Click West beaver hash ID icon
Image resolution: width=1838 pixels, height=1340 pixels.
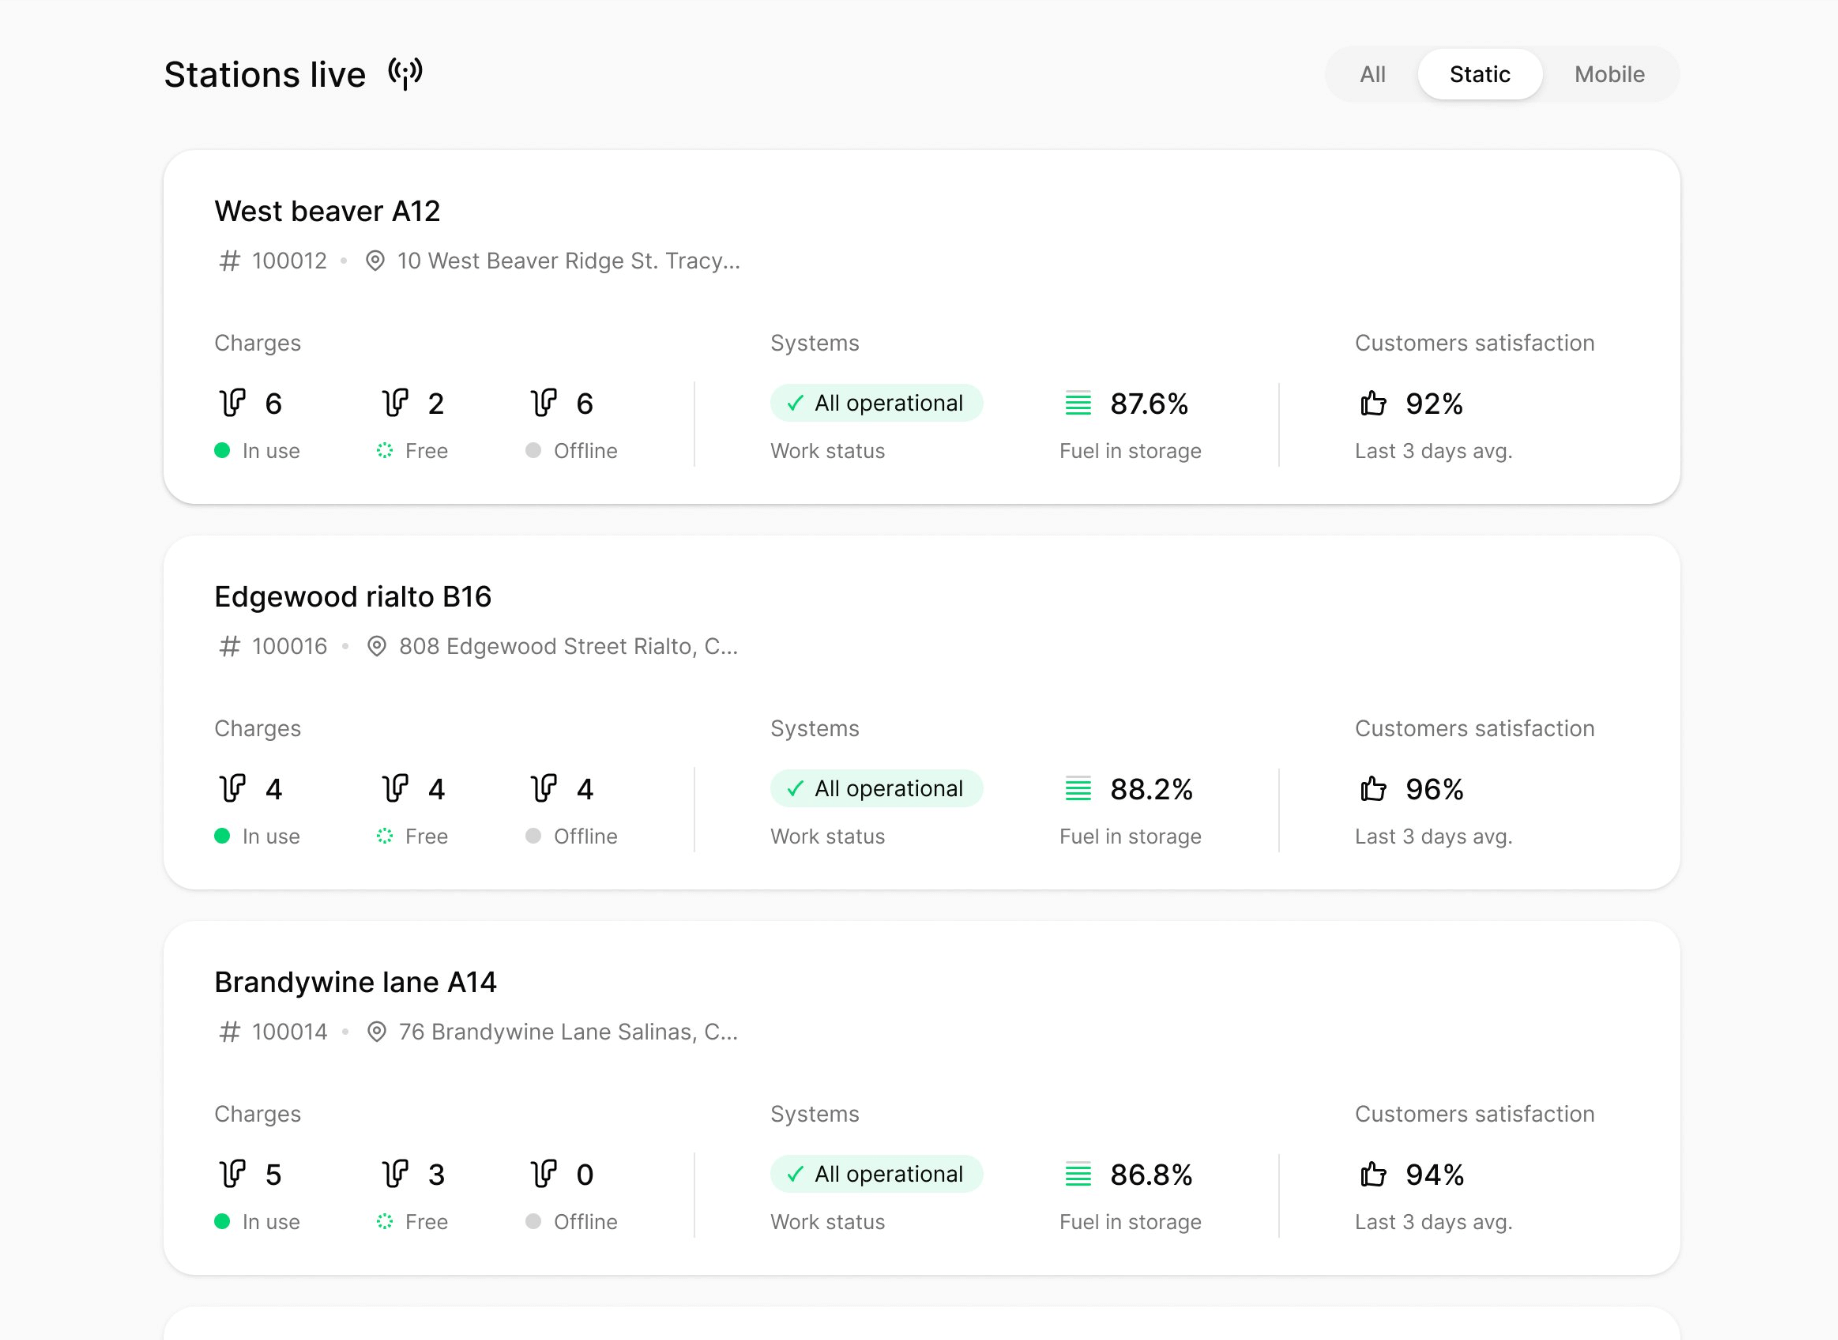(x=230, y=261)
